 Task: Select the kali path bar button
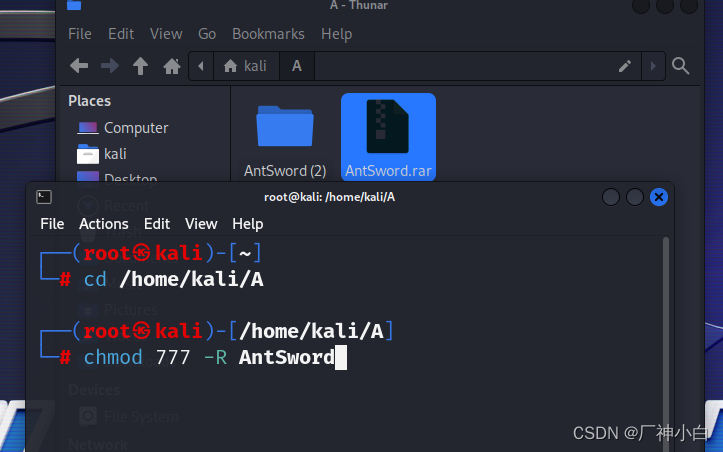coord(246,66)
